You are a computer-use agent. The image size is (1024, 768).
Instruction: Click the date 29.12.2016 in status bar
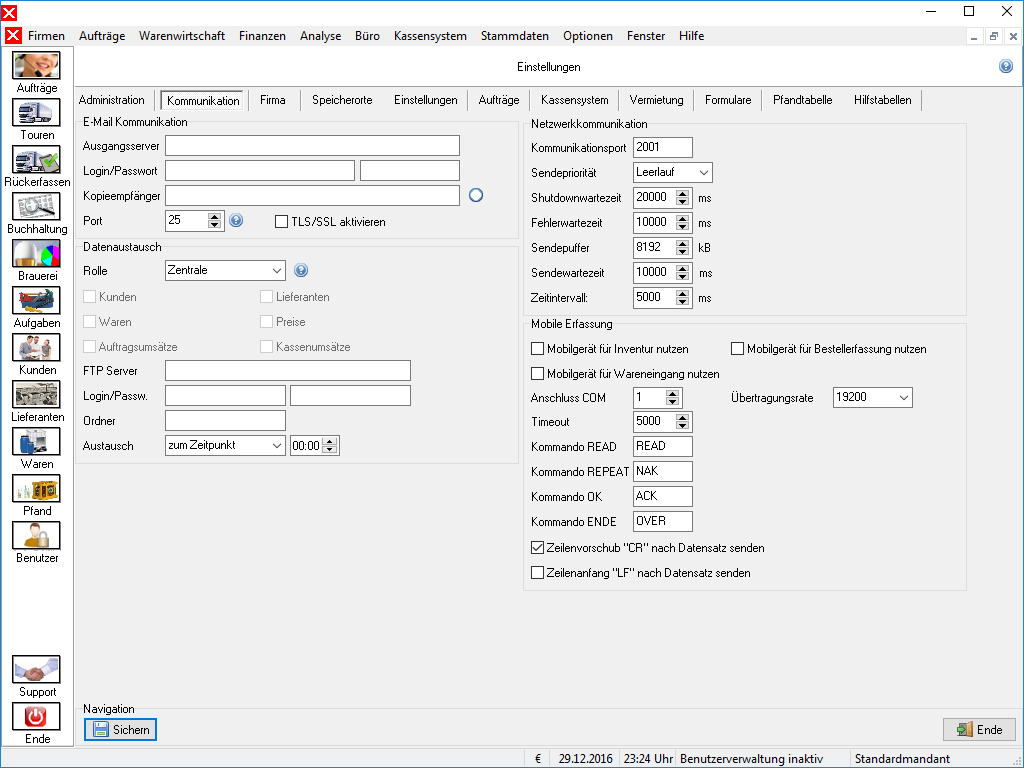pyautogui.click(x=585, y=759)
